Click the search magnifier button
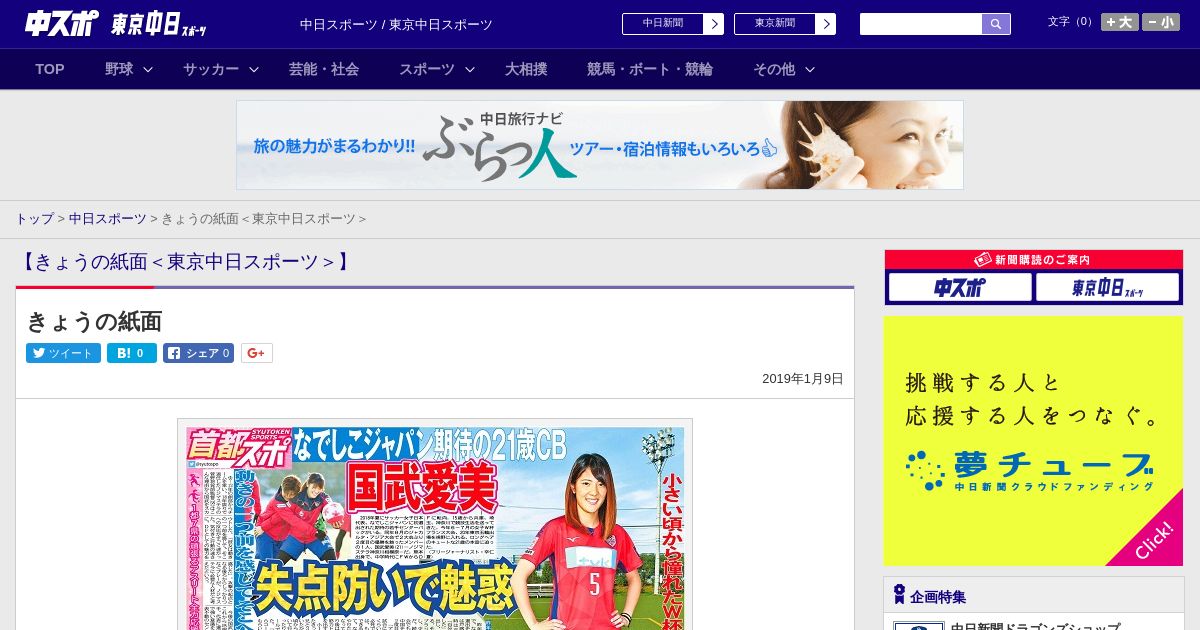The width and height of the screenshot is (1200, 630). point(996,24)
